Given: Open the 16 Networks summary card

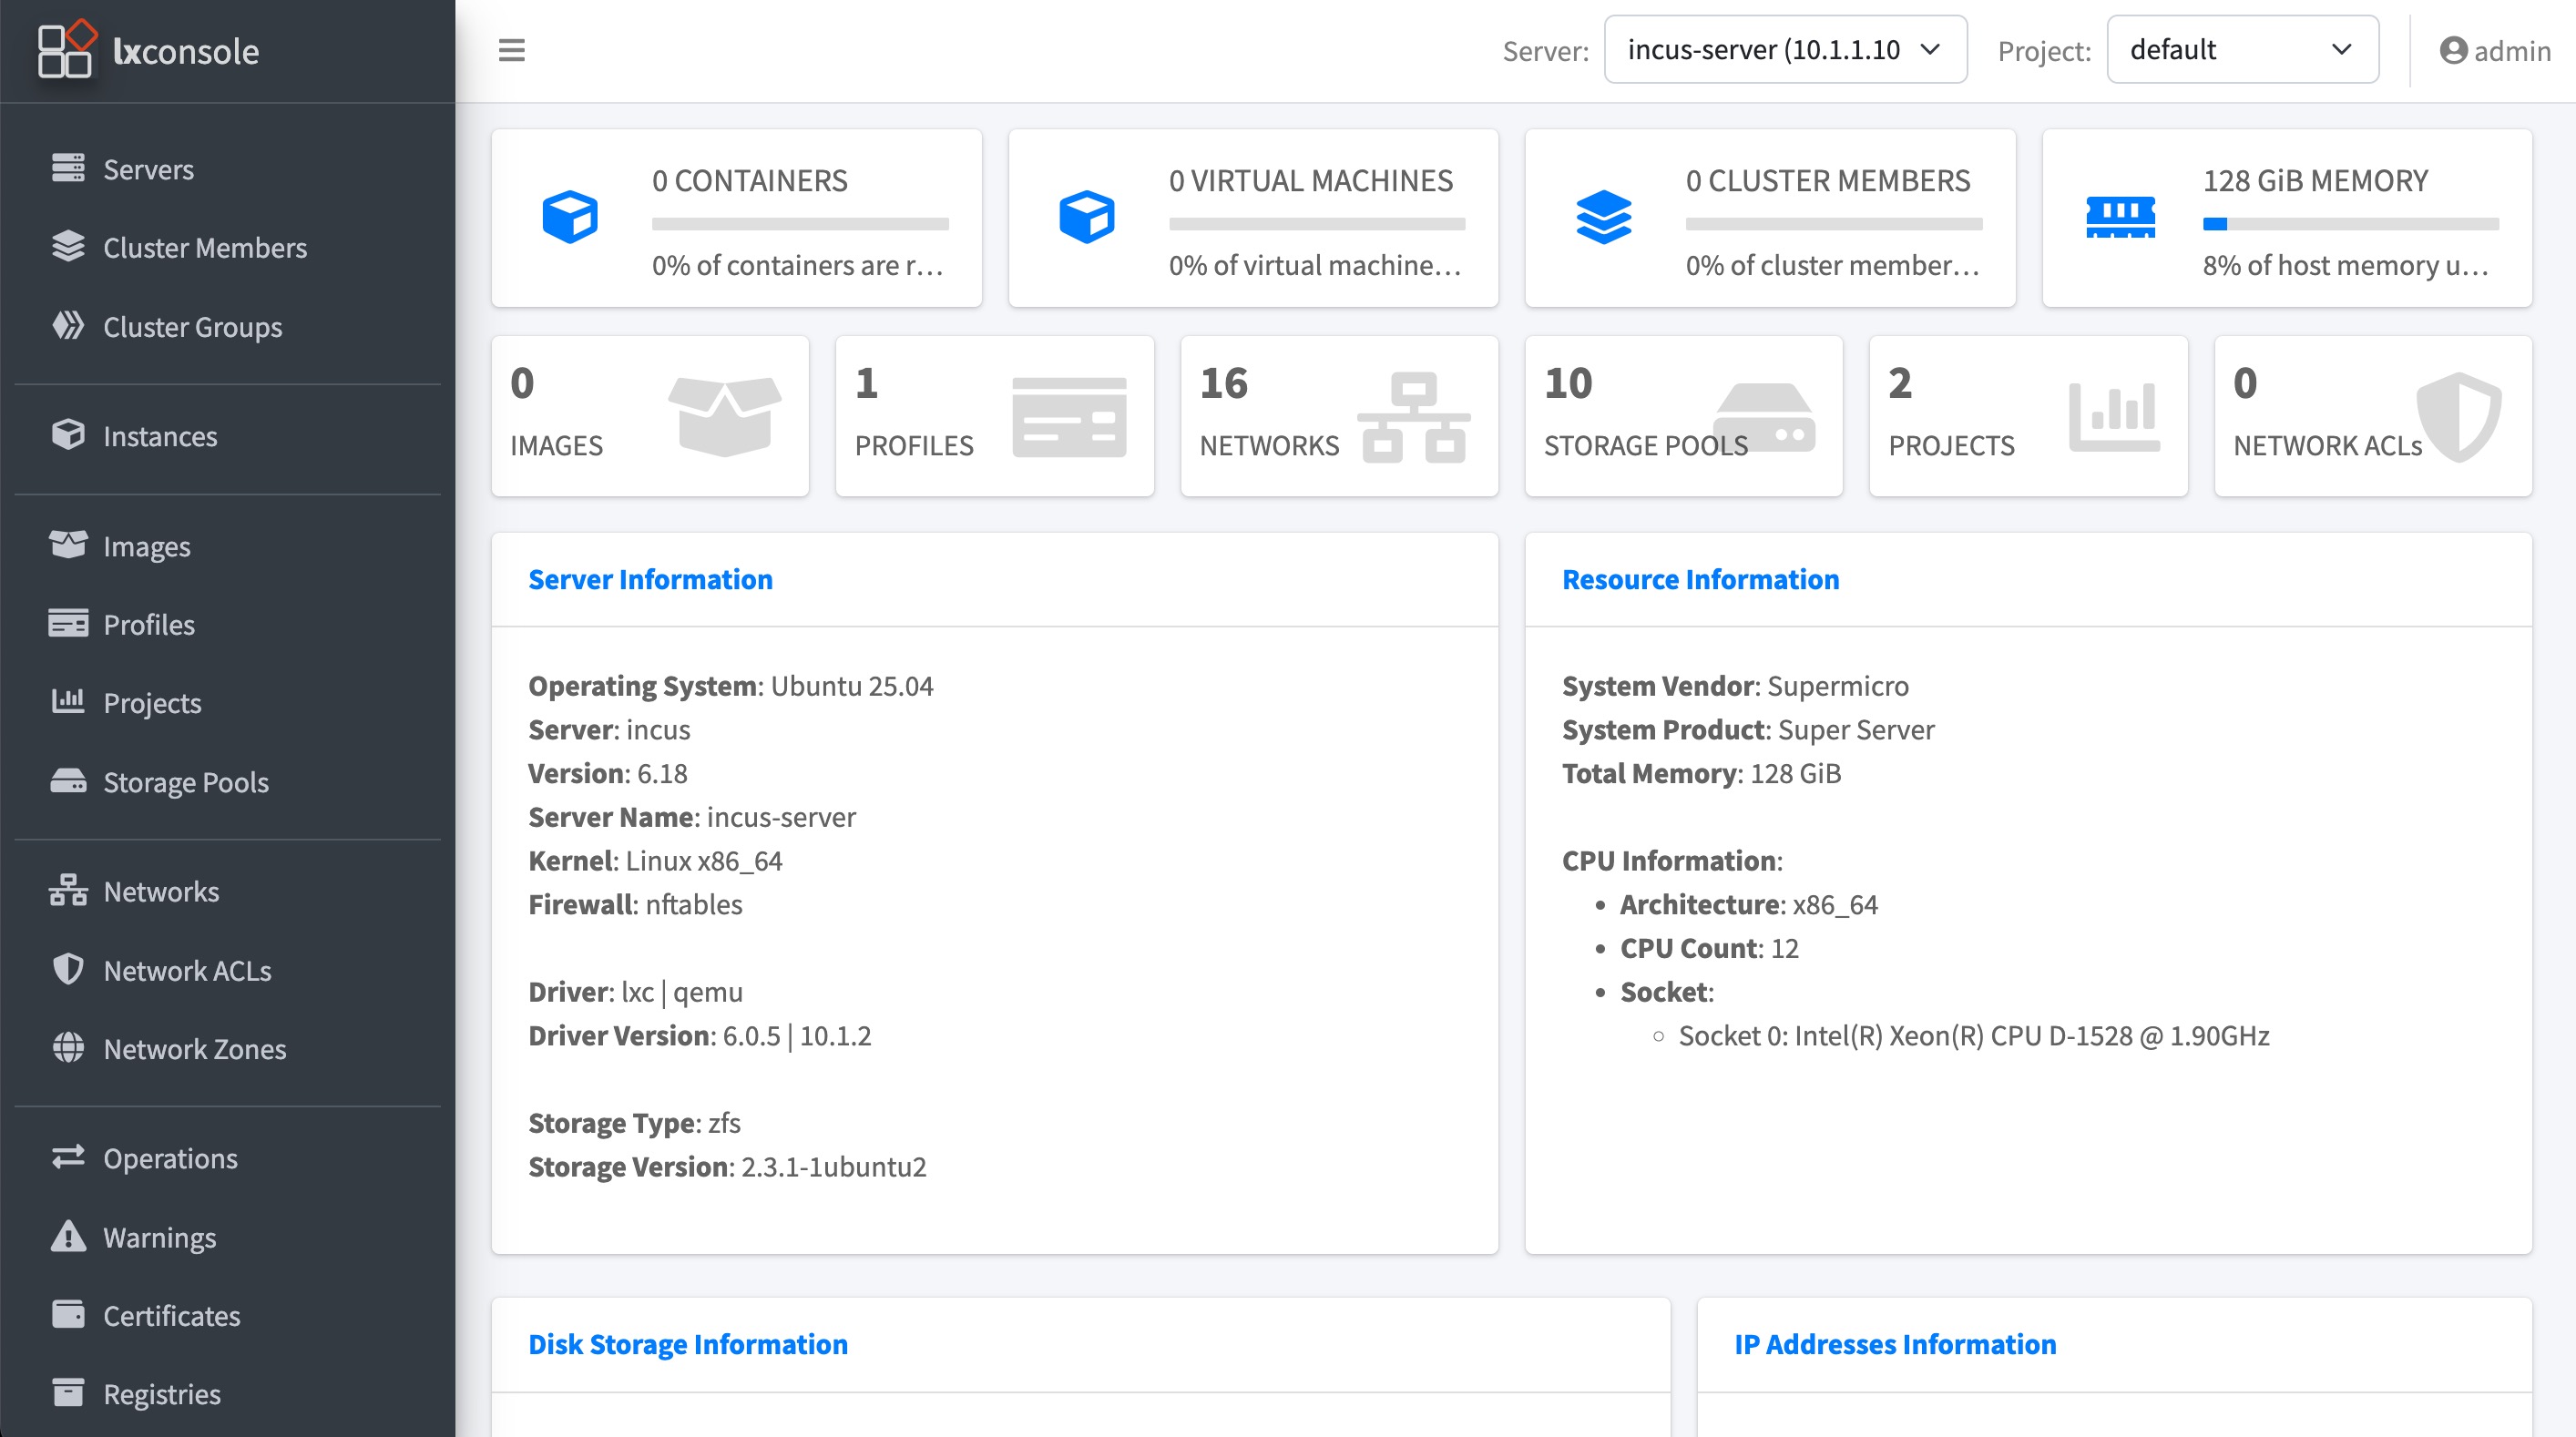Looking at the screenshot, I should pos(1338,416).
